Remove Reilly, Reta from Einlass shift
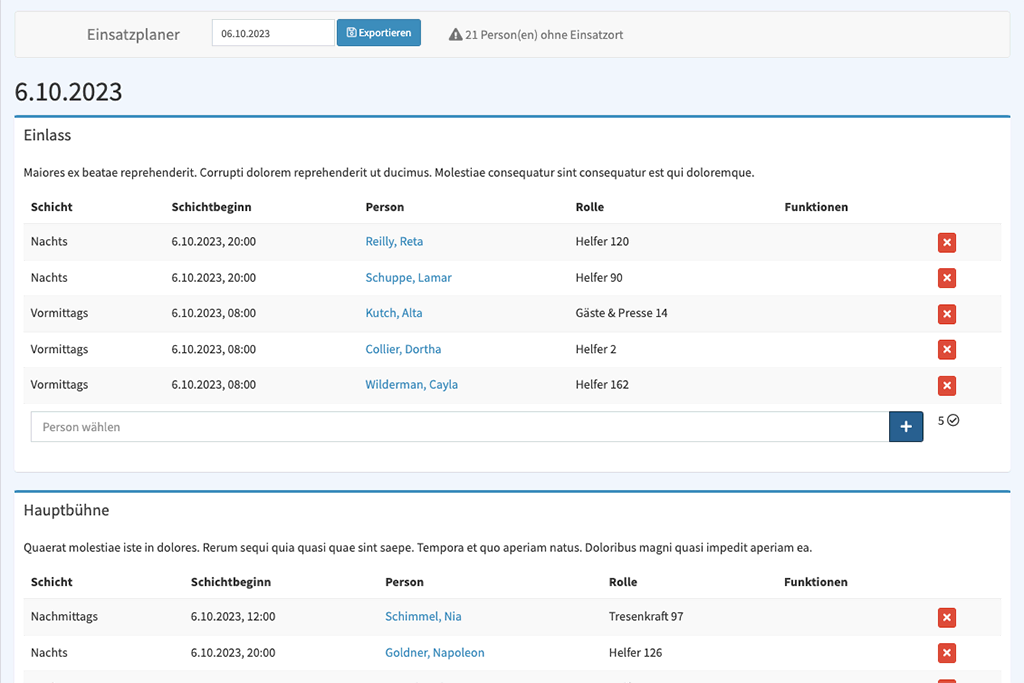 [946, 242]
